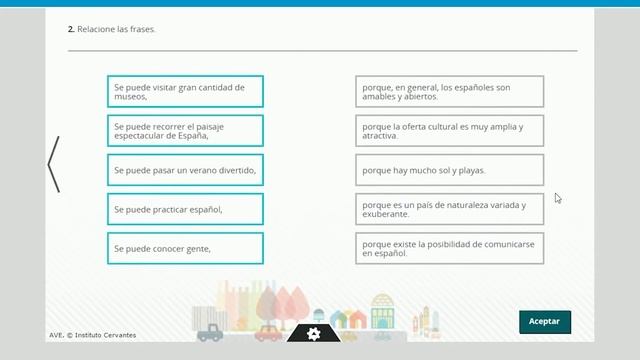Go back with the previous-page arrow
The width and height of the screenshot is (640, 360).
tap(54, 164)
